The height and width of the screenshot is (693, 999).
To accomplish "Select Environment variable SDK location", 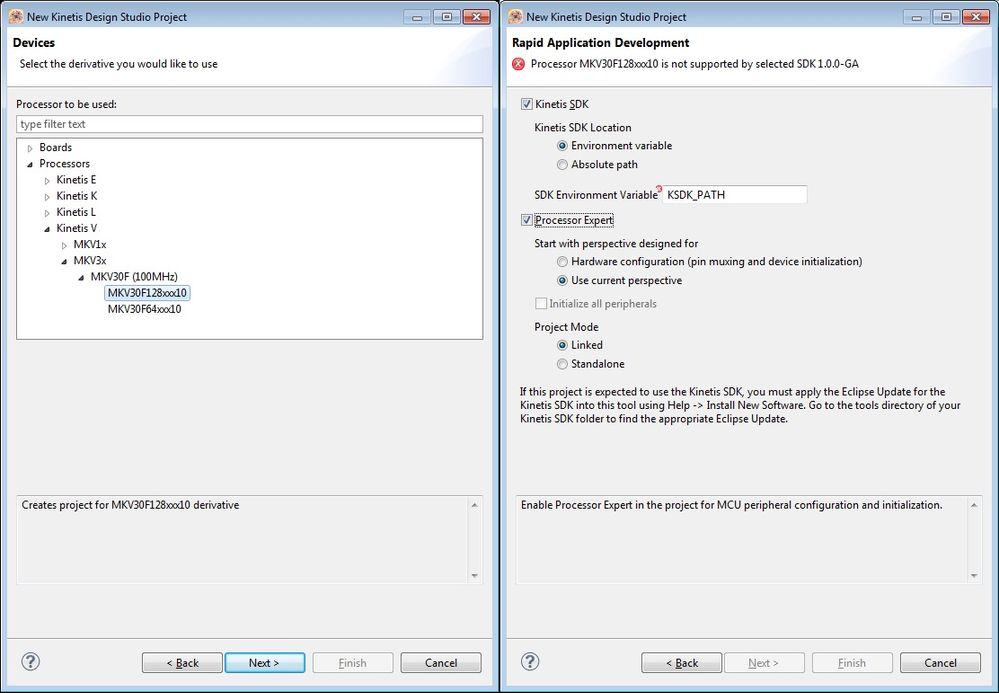I will tap(562, 146).
